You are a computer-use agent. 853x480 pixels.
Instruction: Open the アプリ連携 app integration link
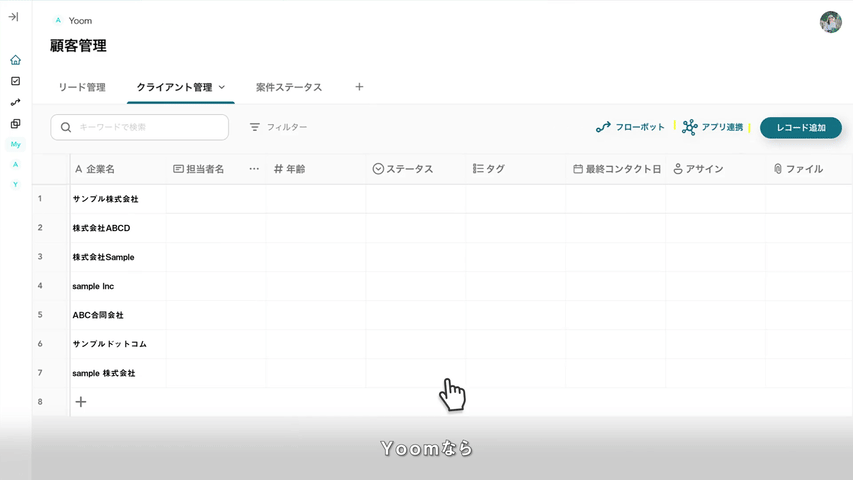pos(713,128)
